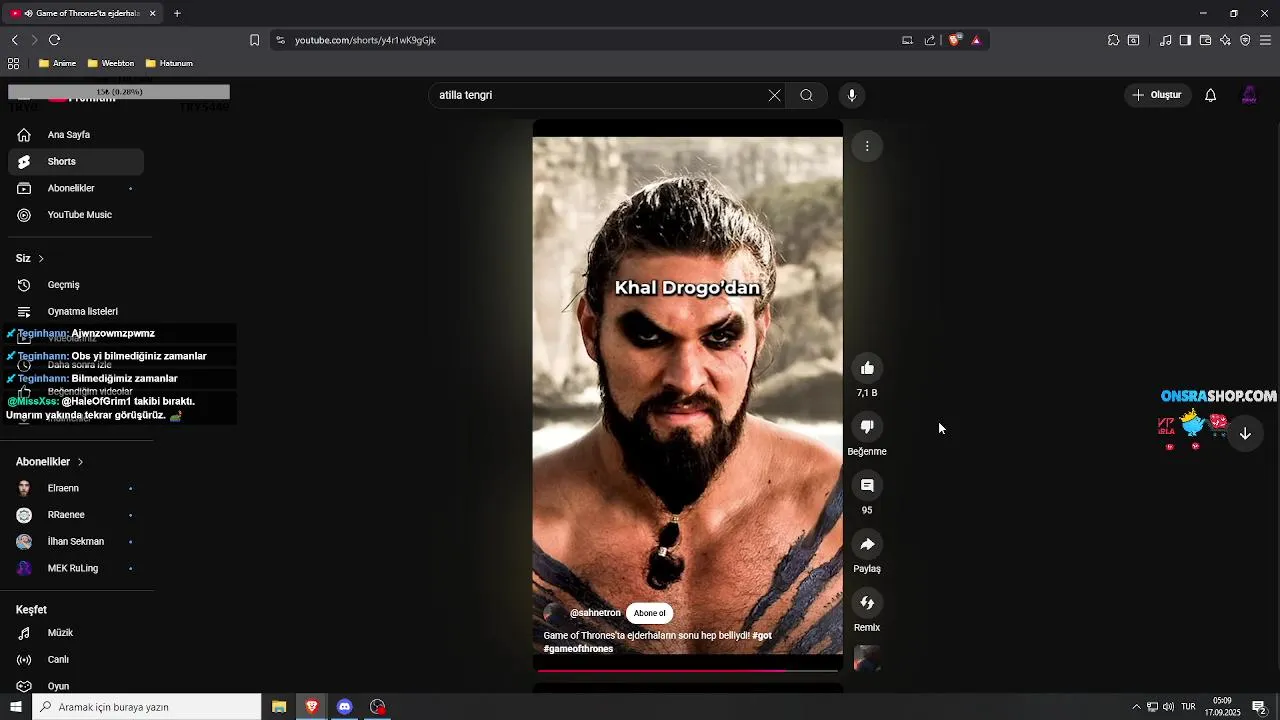Image resolution: width=1280 pixels, height=720 pixels.
Task: Go to Ana Sayfa in sidebar
Action: [76, 135]
